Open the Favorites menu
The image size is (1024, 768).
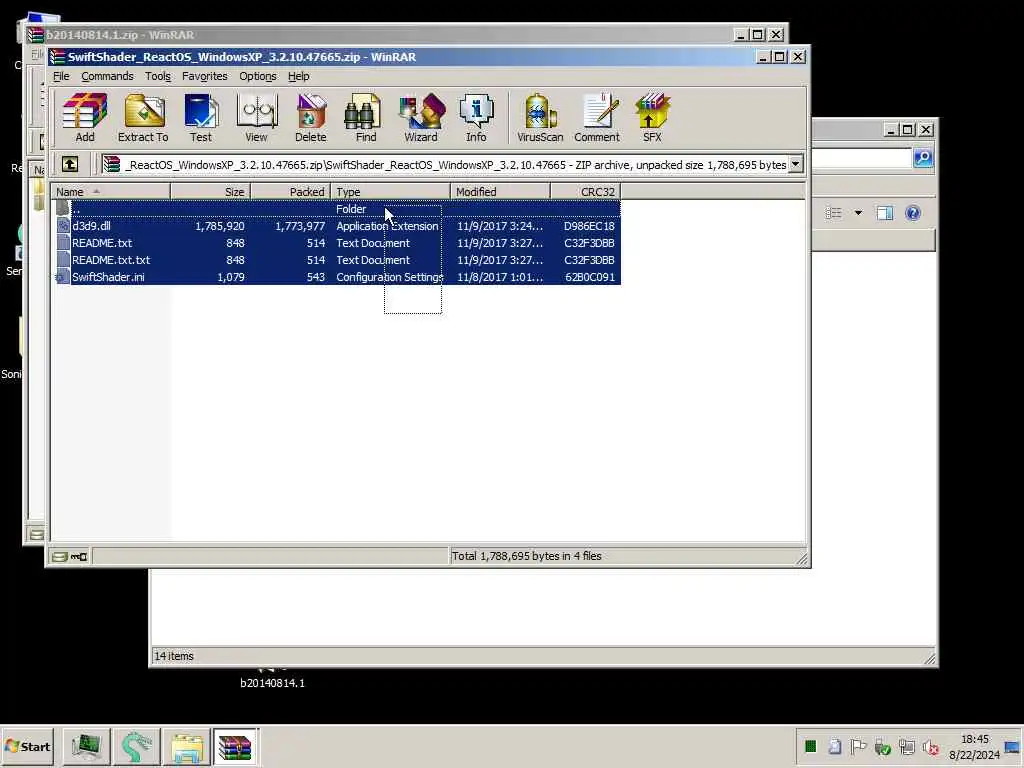click(204, 76)
